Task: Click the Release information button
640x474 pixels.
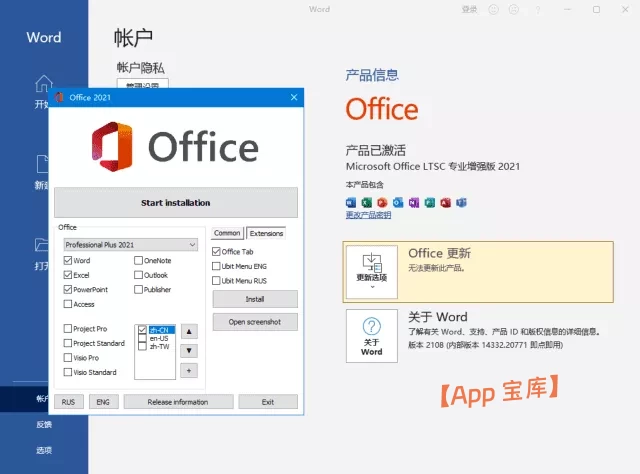Action: pos(177,402)
